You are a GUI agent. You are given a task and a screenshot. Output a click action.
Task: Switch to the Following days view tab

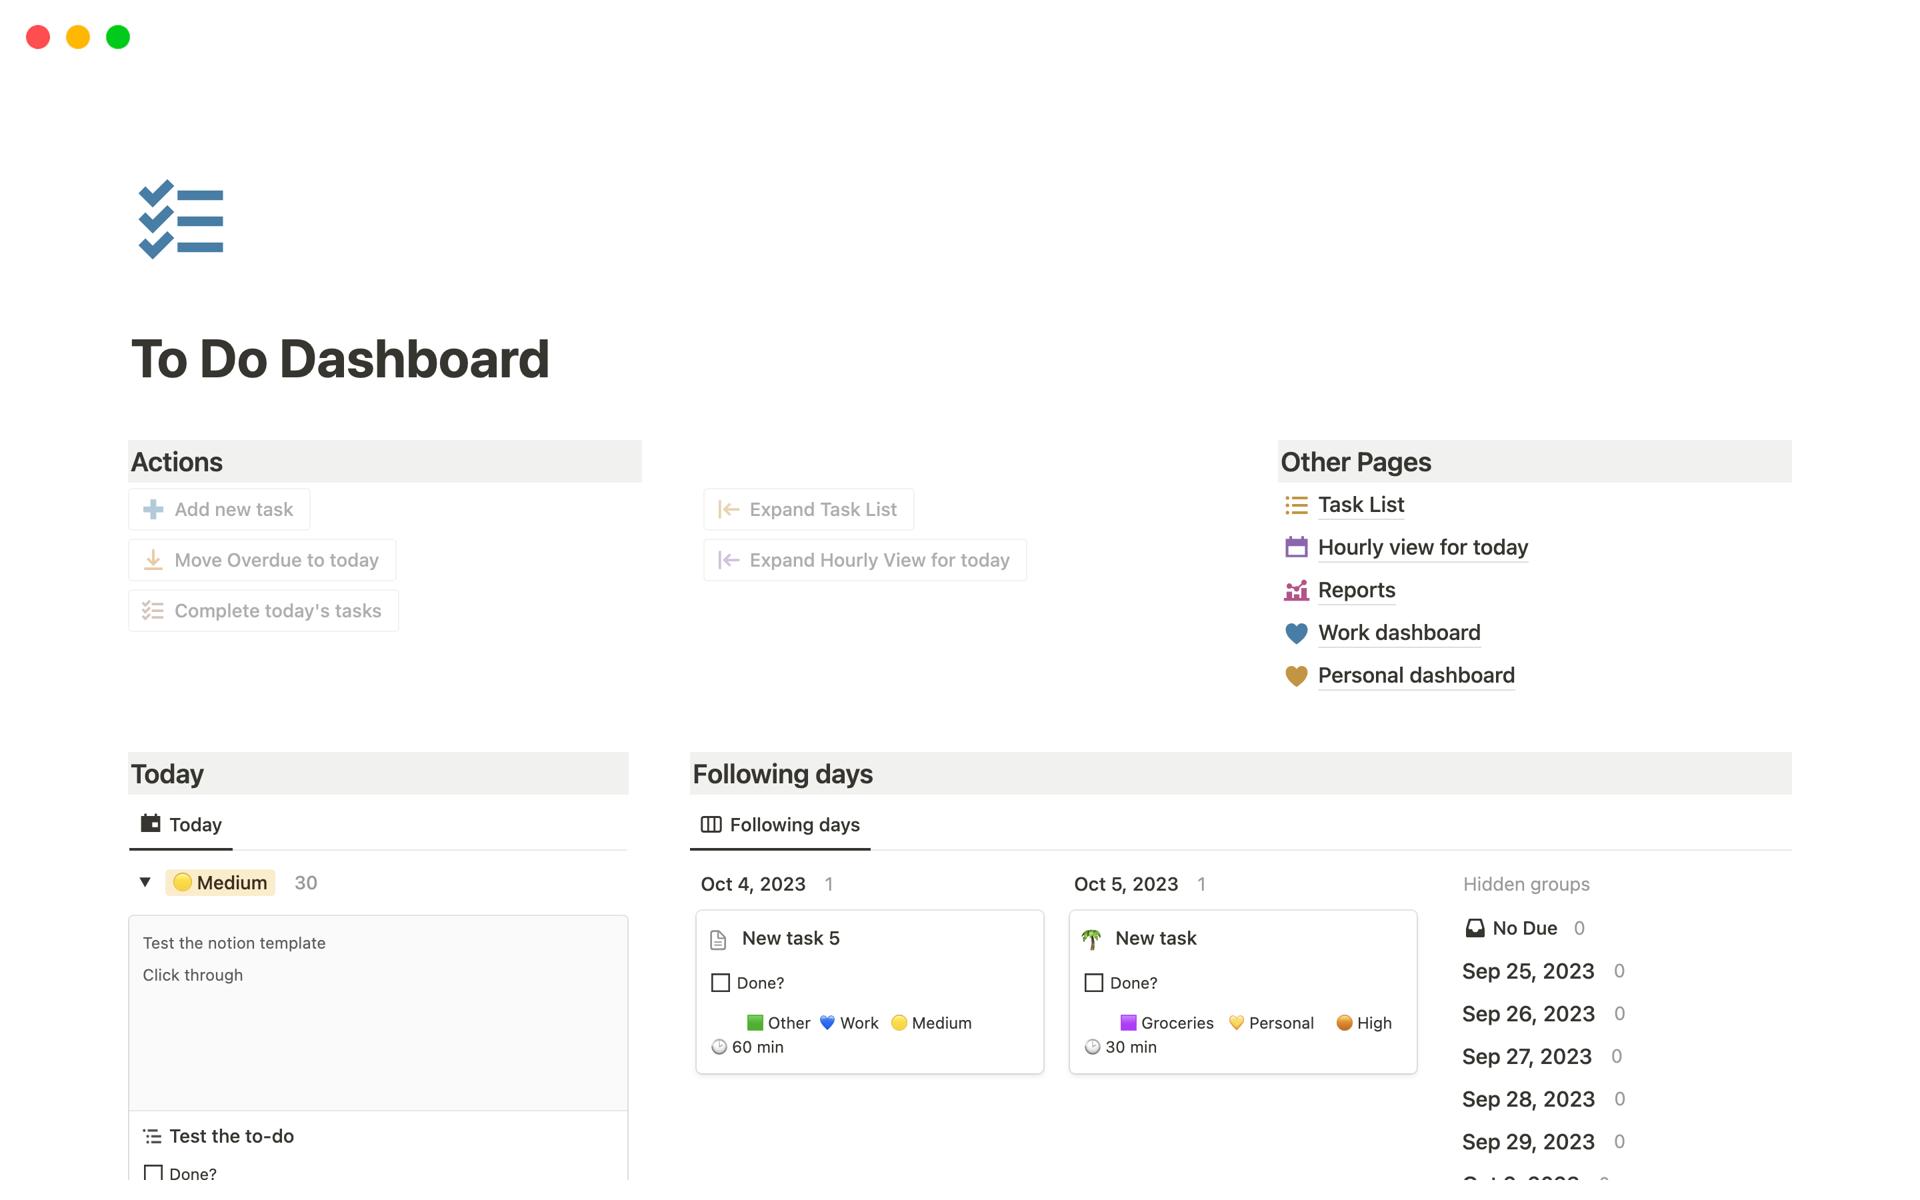[780, 824]
